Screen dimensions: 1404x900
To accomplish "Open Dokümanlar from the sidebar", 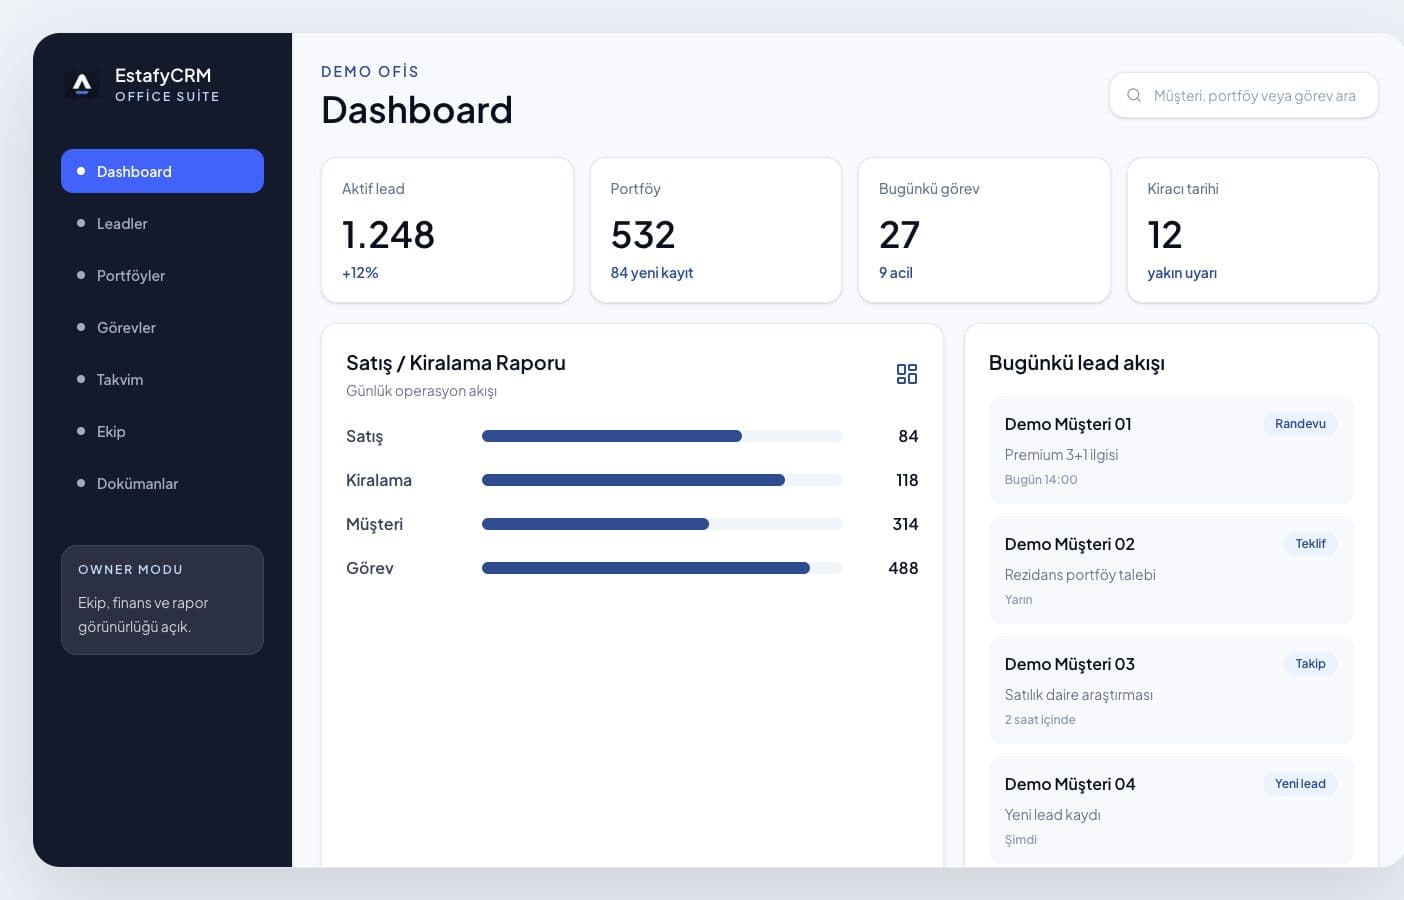I will coord(162,483).
